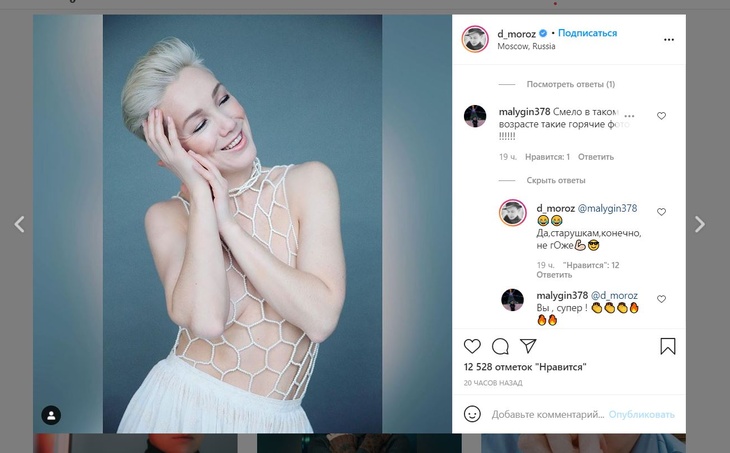Open the comment bubble icon

click(500, 346)
